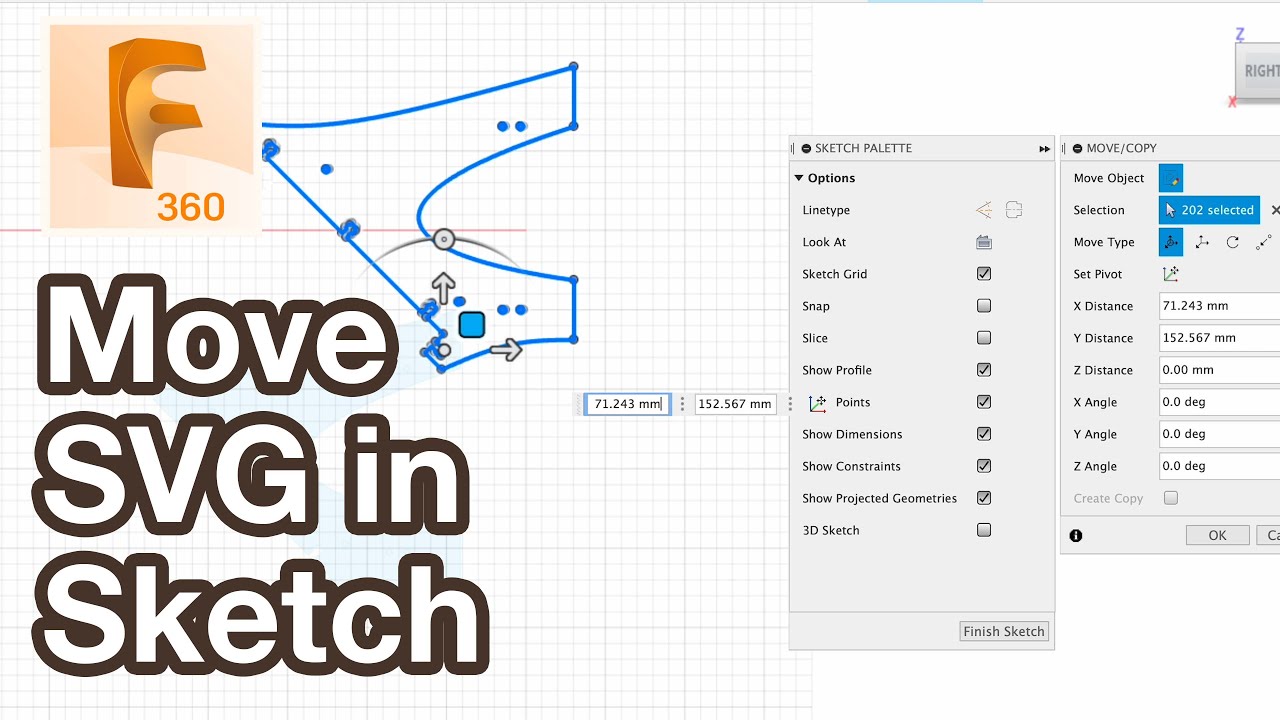The image size is (1280, 720).
Task: Toggle the Create Copy checkbox
Action: tap(1171, 498)
